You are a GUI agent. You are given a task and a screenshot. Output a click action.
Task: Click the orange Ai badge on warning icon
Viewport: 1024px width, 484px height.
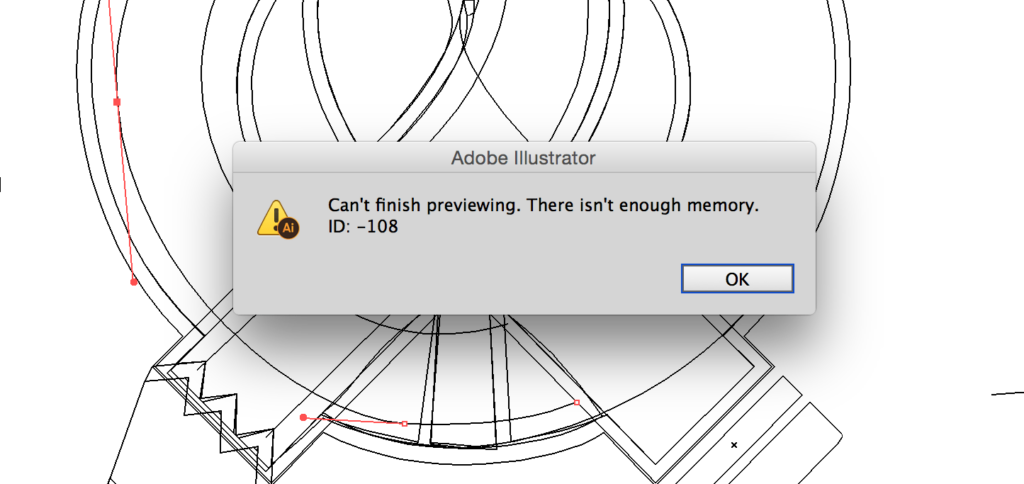click(x=289, y=228)
